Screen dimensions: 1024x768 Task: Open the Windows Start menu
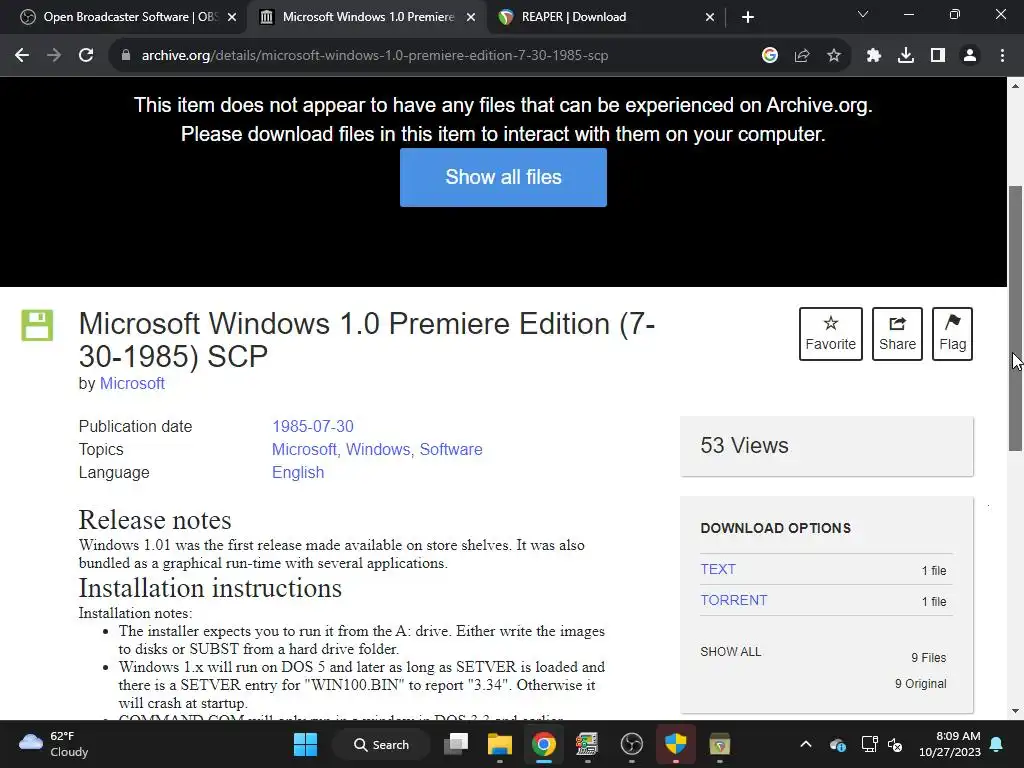click(305, 744)
